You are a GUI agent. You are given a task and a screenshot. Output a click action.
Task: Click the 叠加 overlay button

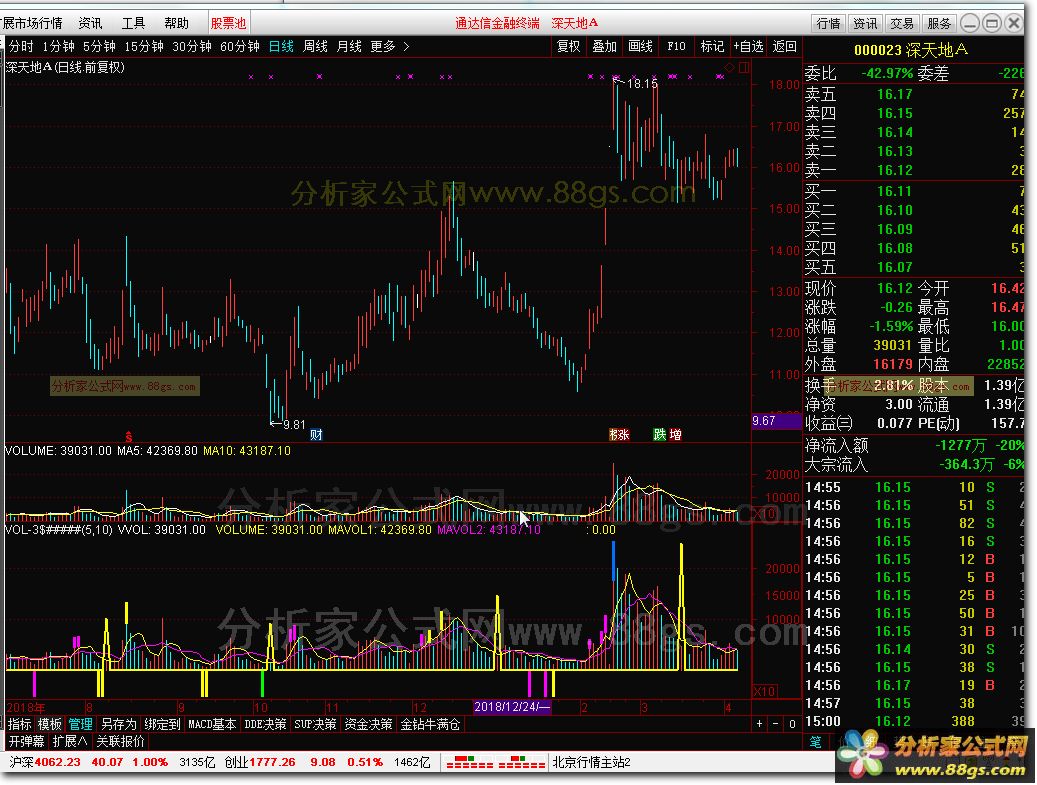(x=604, y=46)
